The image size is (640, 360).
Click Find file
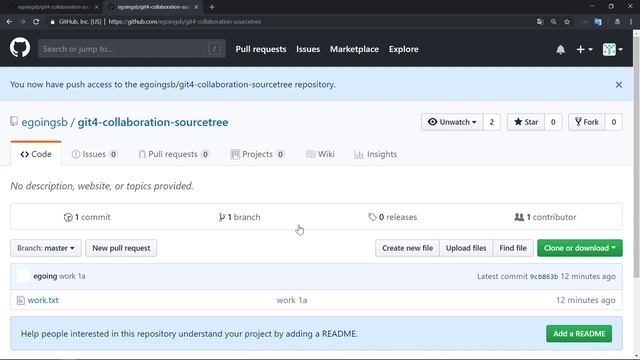tap(513, 248)
